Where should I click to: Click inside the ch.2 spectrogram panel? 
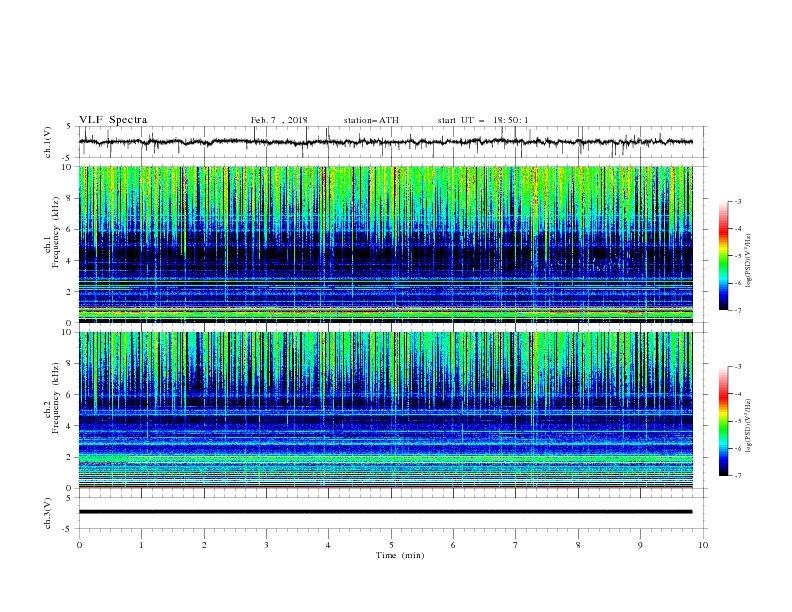click(385, 410)
